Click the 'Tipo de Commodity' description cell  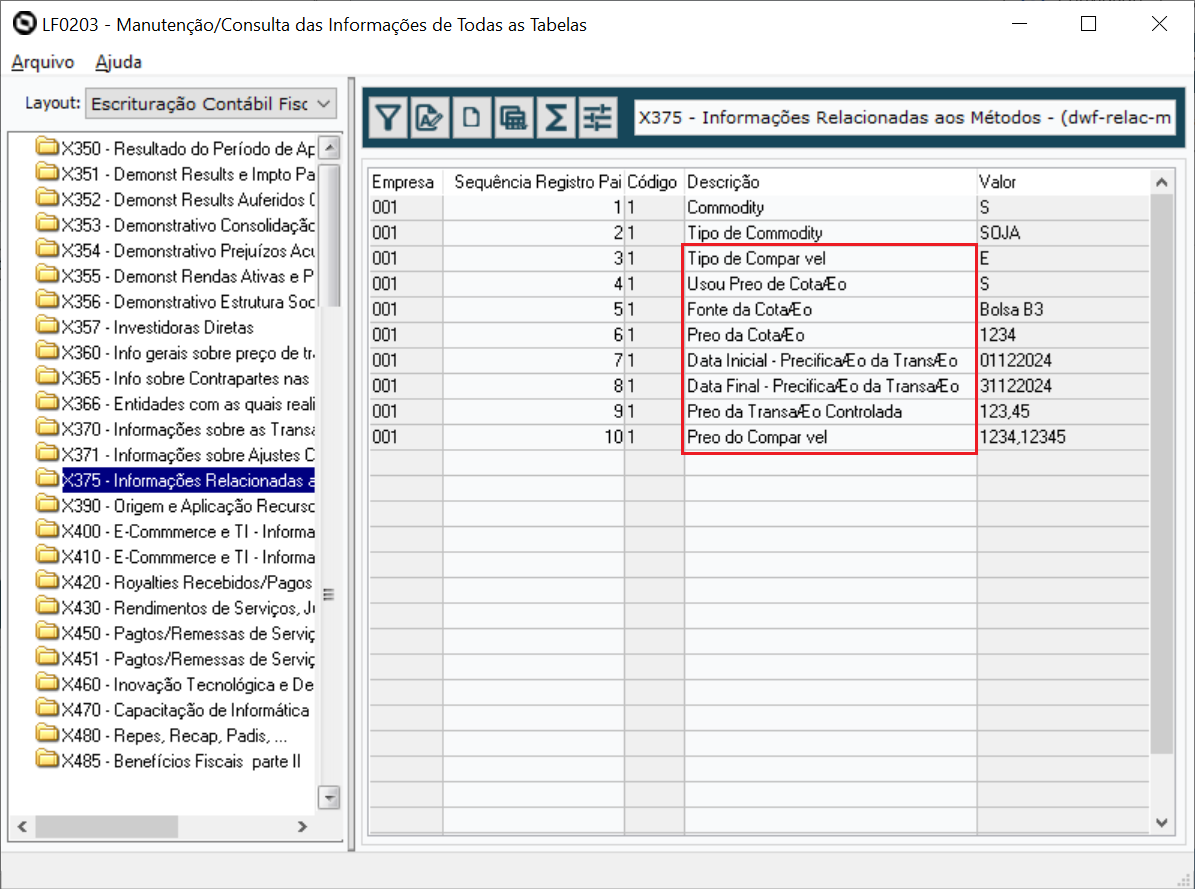(831, 233)
